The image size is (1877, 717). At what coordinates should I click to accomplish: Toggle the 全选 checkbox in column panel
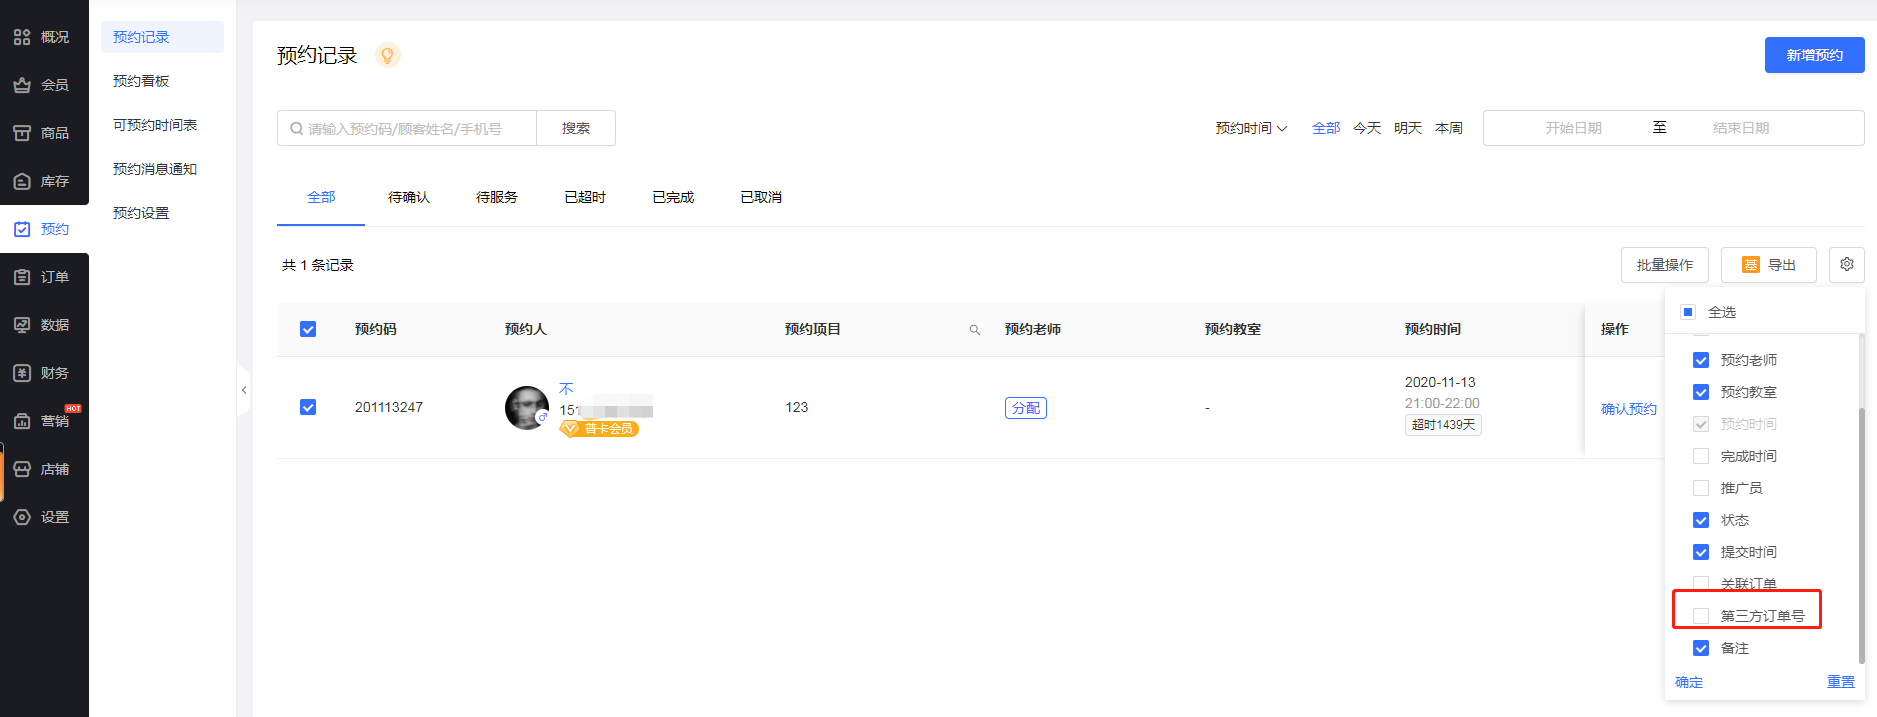(x=1688, y=312)
